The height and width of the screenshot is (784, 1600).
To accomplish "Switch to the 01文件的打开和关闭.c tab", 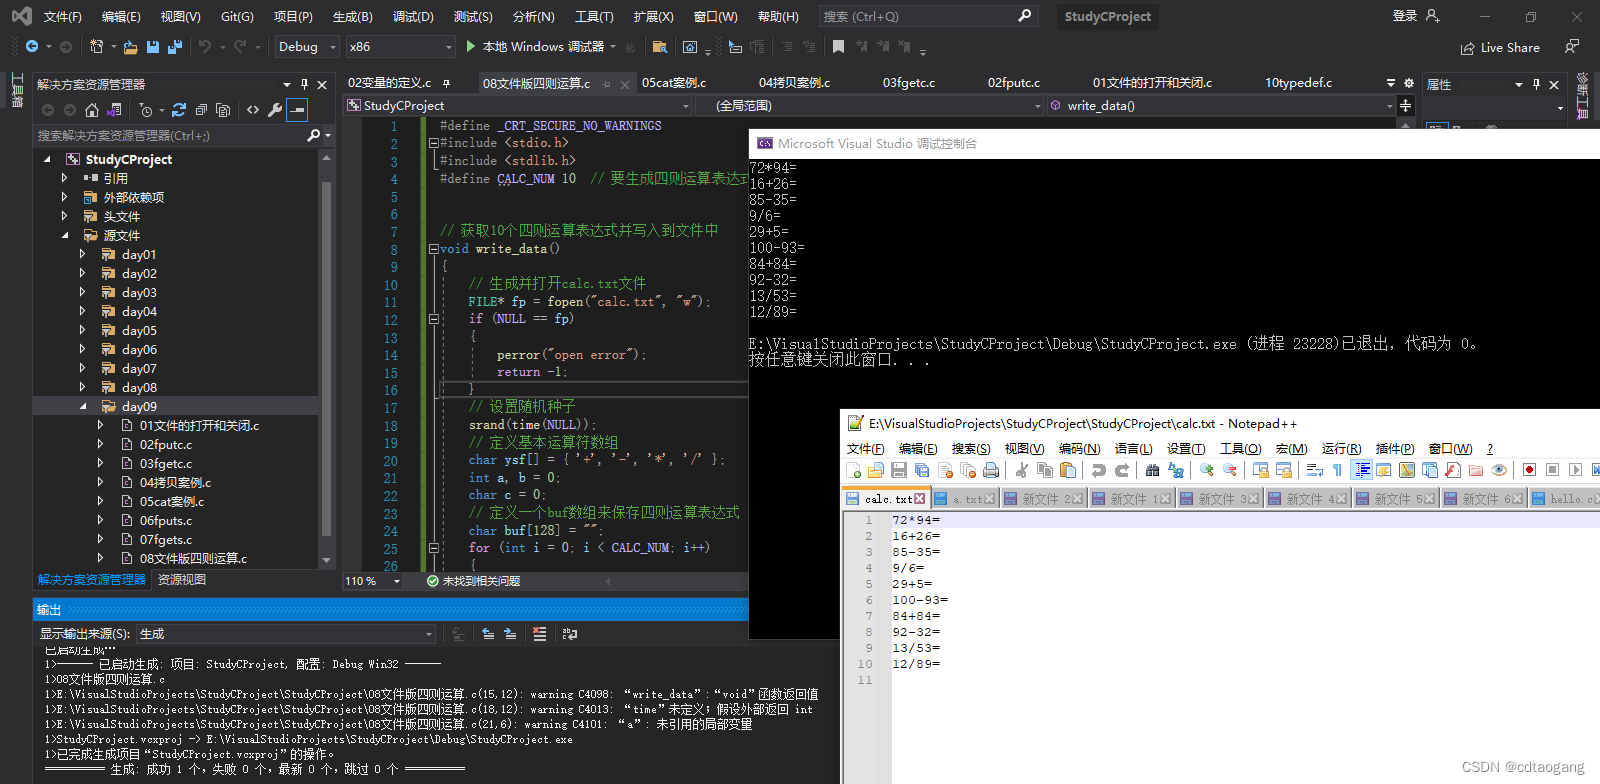I will [x=1152, y=83].
